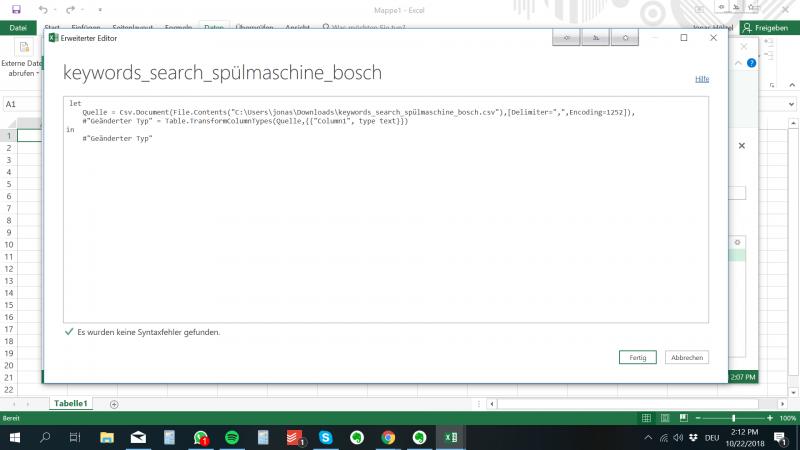Open the Mail app from the taskbar
This screenshot has width=800, height=450.
tap(138, 437)
